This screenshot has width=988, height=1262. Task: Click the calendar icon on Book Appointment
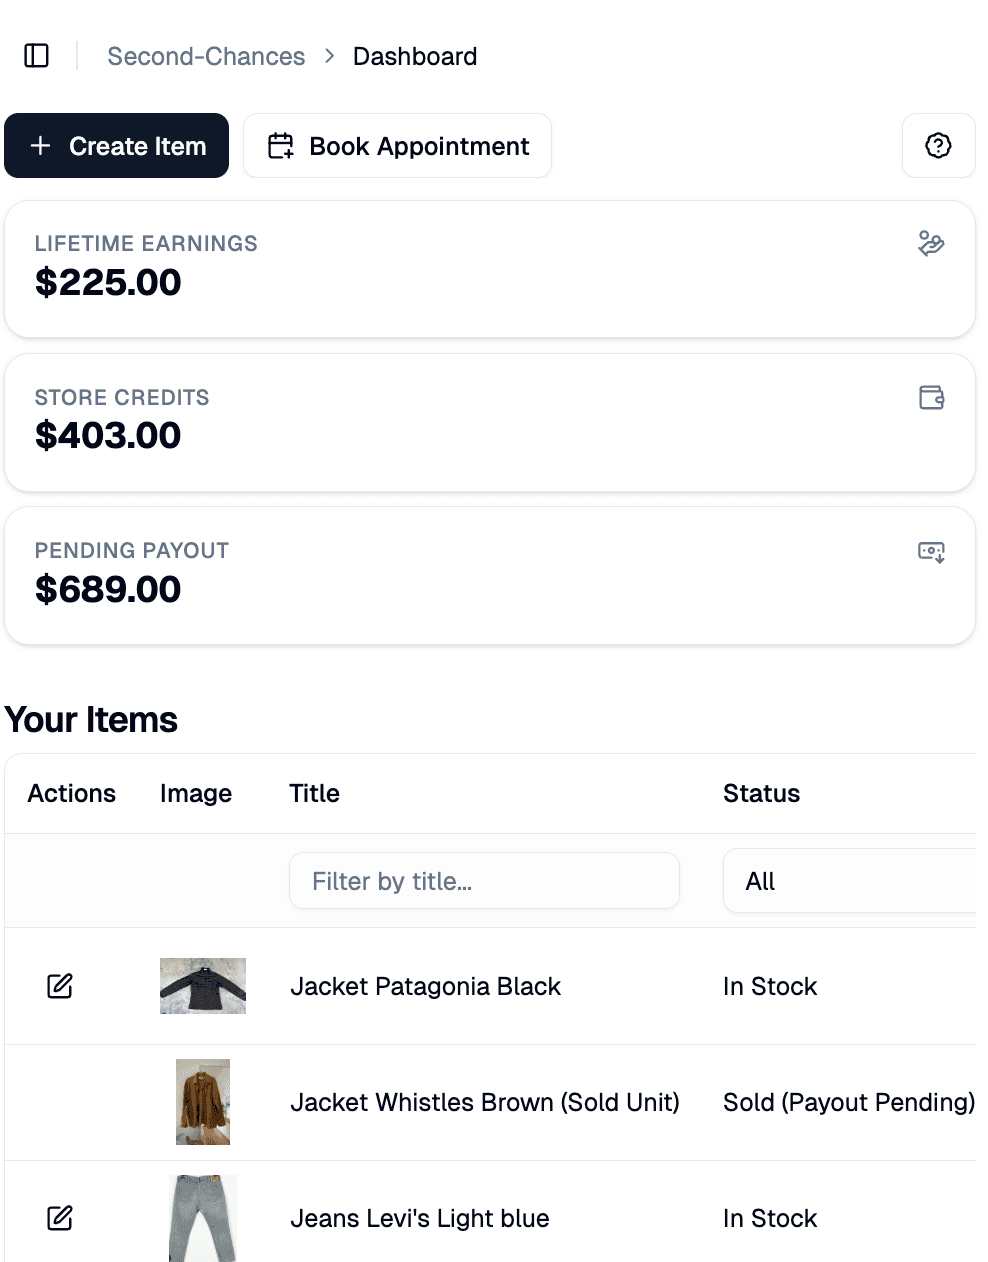tap(281, 146)
